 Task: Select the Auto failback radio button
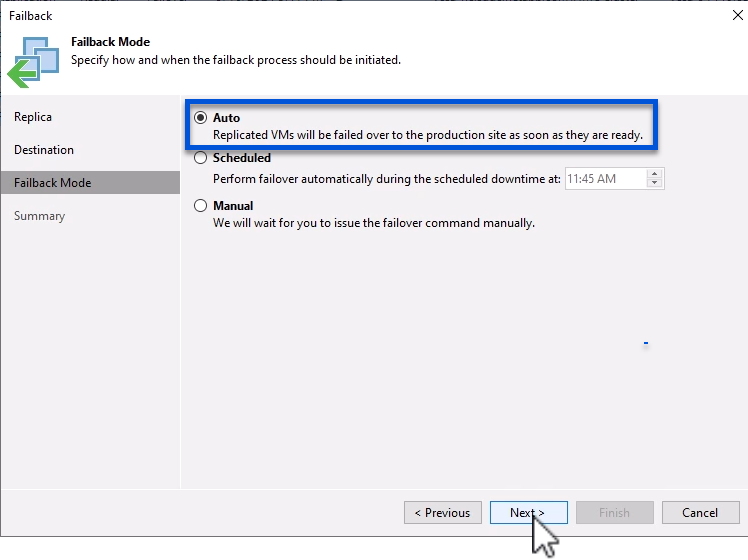click(201, 118)
